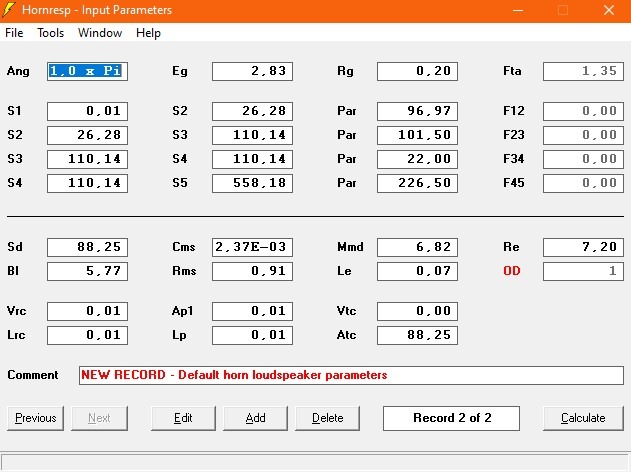Viewport: 631px width, 472px height.
Task: Add a new record
Action: pos(255,418)
